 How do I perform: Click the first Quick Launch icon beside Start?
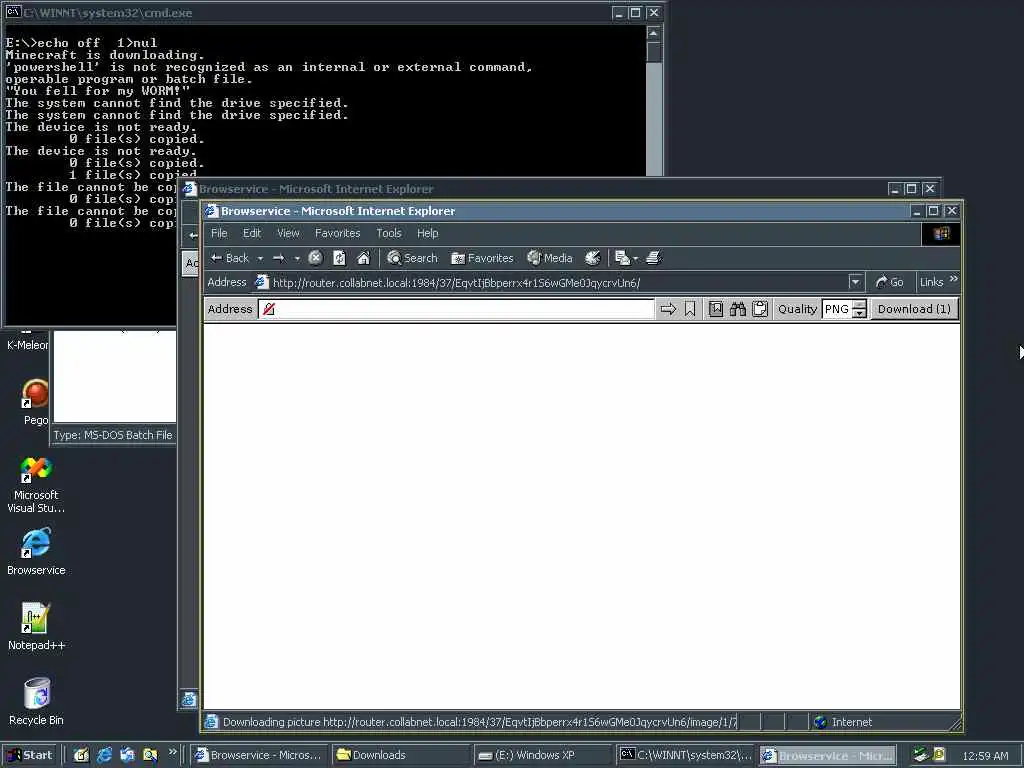(x=81, y=755)
